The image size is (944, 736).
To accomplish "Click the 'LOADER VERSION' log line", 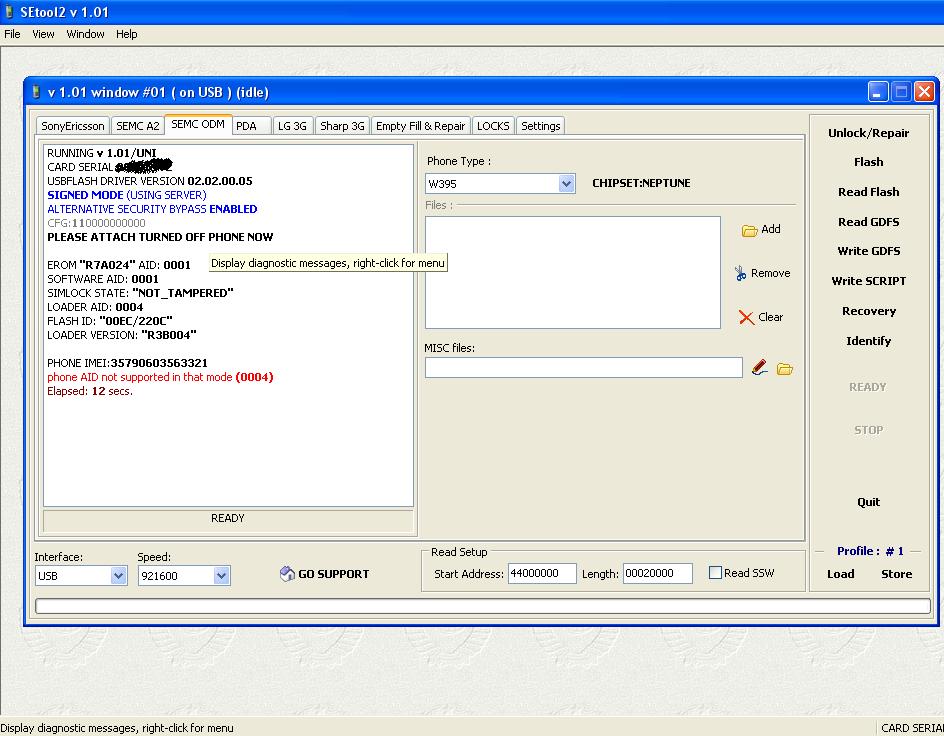I will coord(122,335).
